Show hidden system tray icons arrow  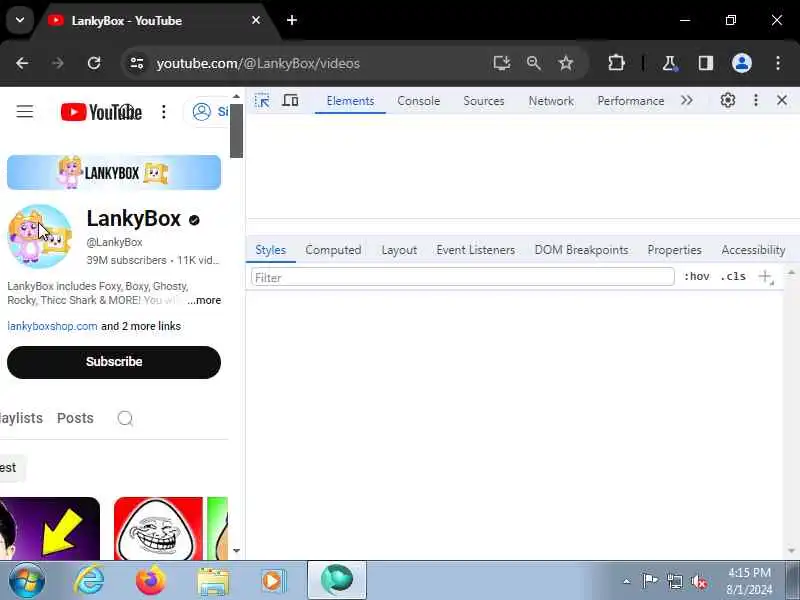pos(627,581)
